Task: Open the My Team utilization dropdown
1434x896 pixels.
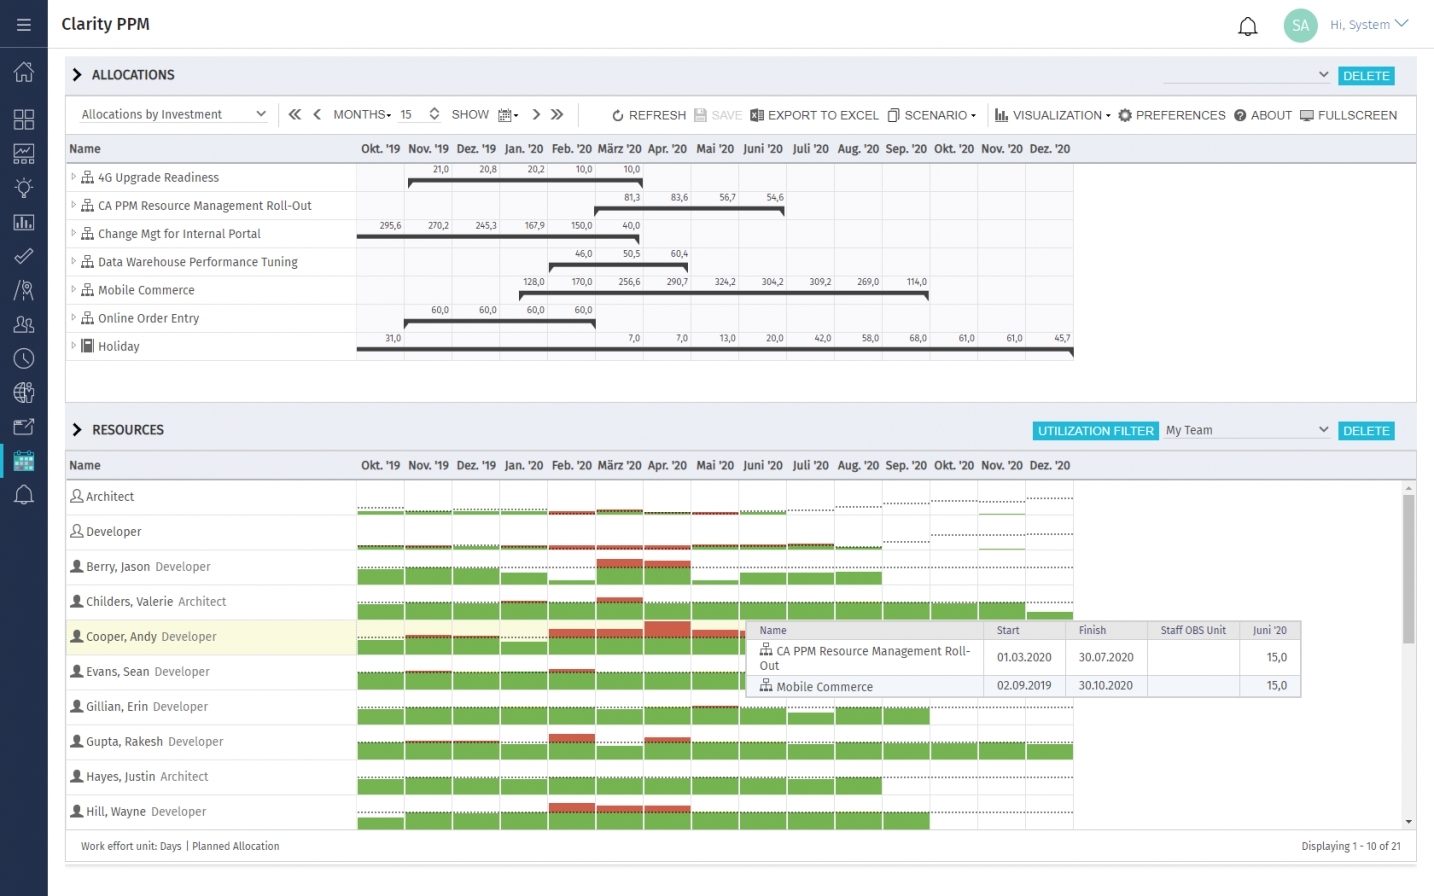Action: click(1246, 430)
